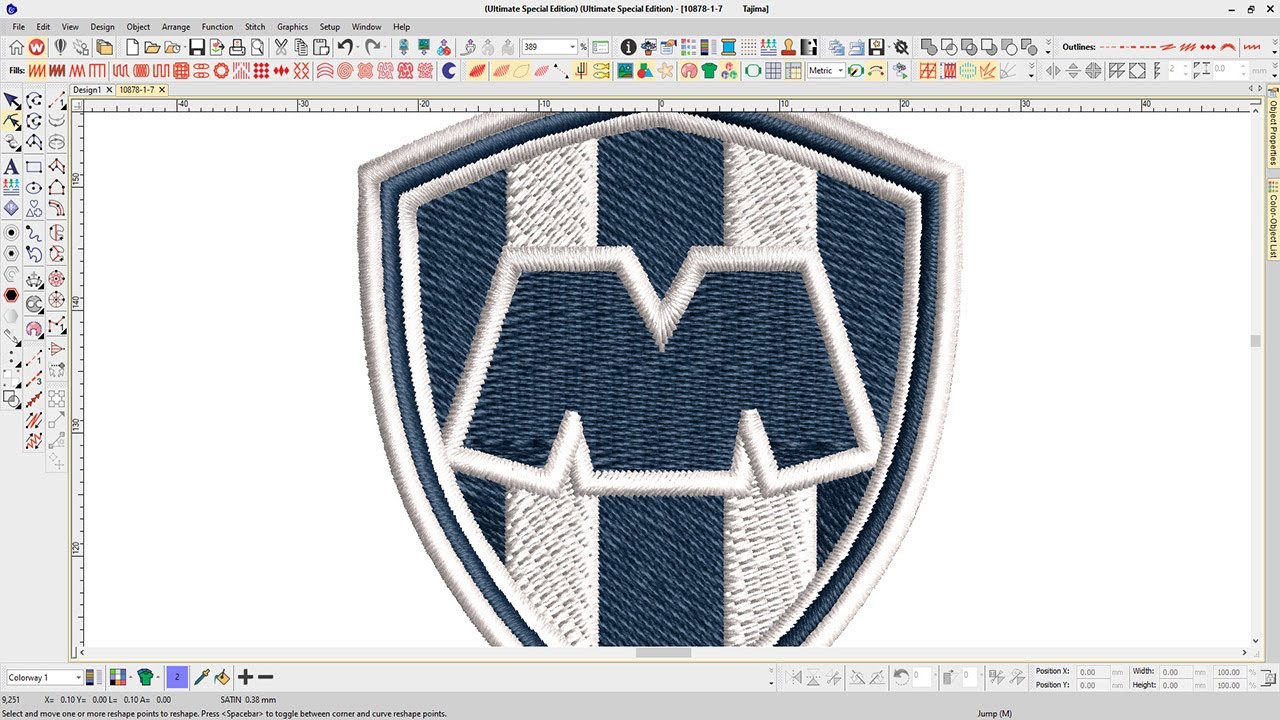The width and height of the screenshot is (1280, 720).
Task: Paste from clipboard icon
Action: pyautogui.click(x=321, y=47)
